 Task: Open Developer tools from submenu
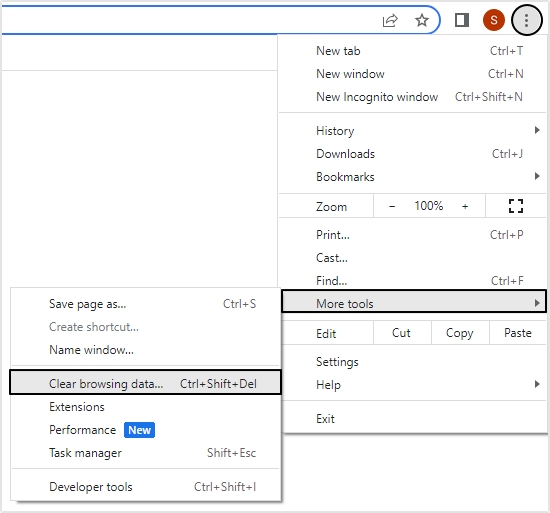pyautogui.click(x=146, y=487)
